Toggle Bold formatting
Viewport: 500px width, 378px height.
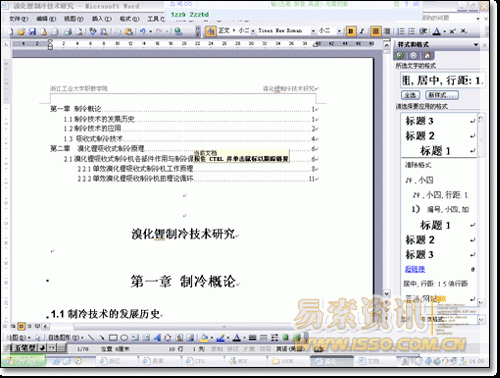pos(351,31)
